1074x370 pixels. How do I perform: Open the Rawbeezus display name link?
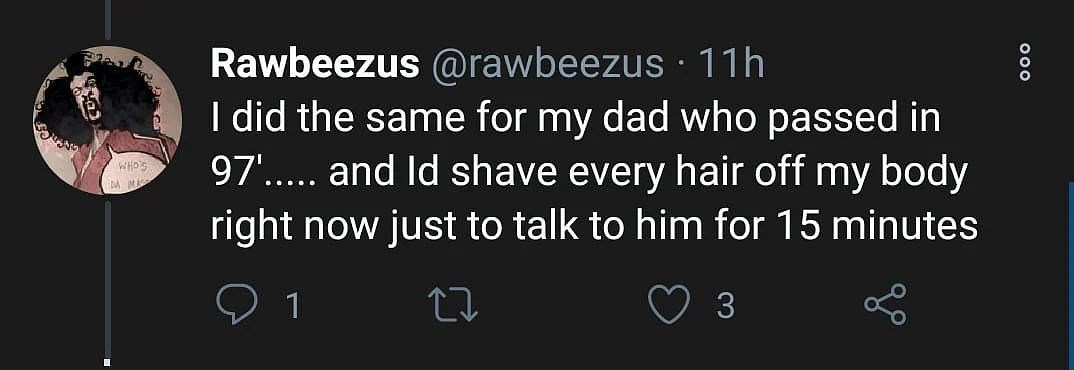tap(315, 64)
